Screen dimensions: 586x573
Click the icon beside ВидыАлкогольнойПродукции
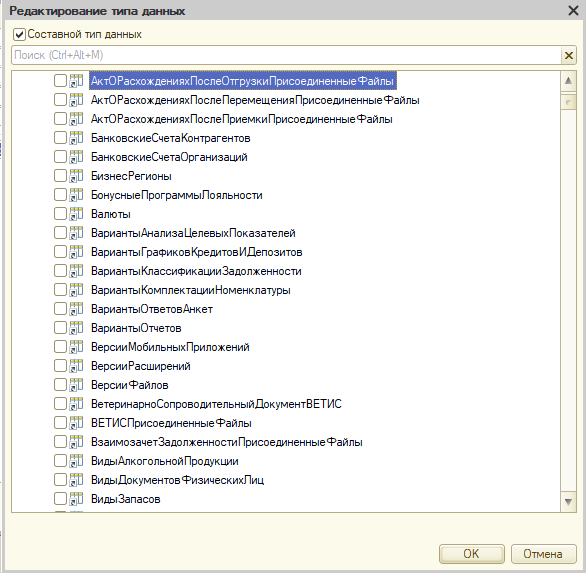pyautogui.click(x=76, y=460)
